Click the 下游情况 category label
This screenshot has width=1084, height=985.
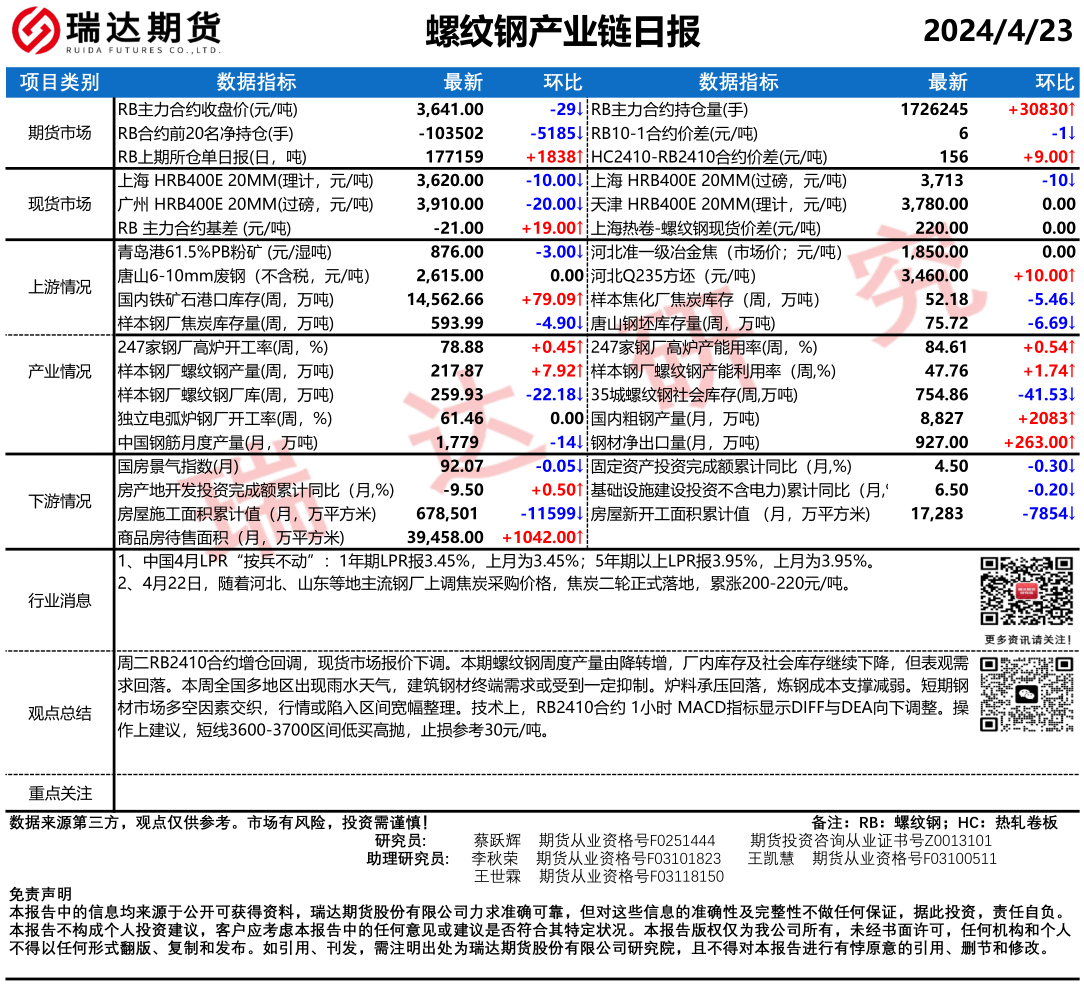60,500
